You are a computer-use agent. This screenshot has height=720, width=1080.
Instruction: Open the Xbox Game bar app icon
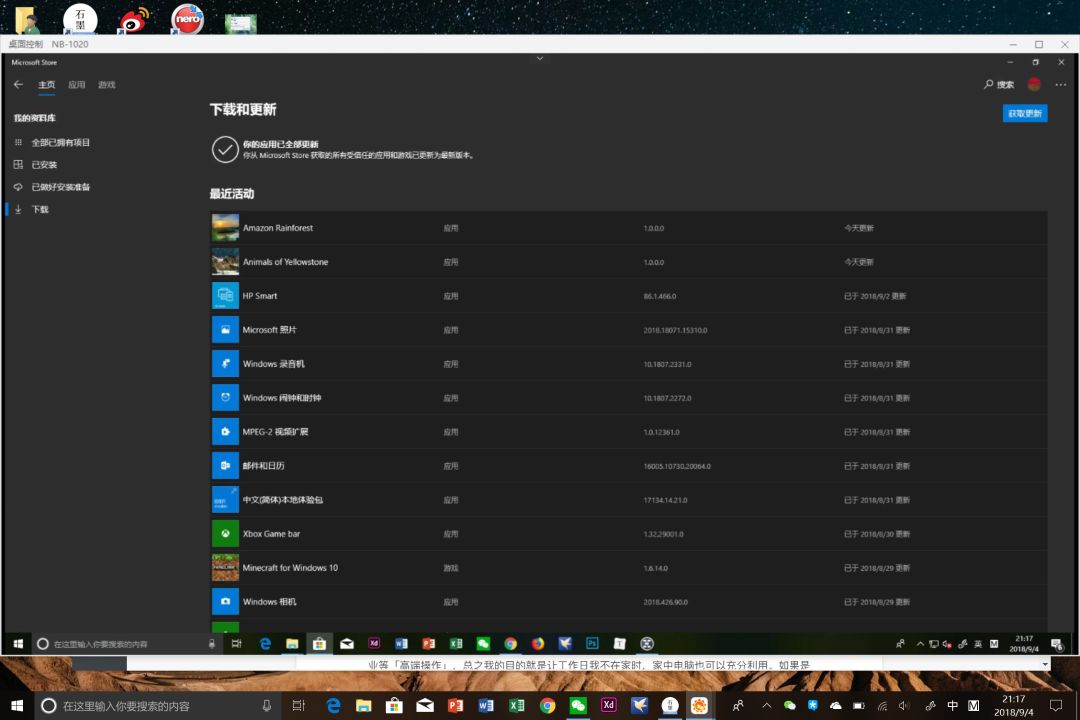pos(225,534)
